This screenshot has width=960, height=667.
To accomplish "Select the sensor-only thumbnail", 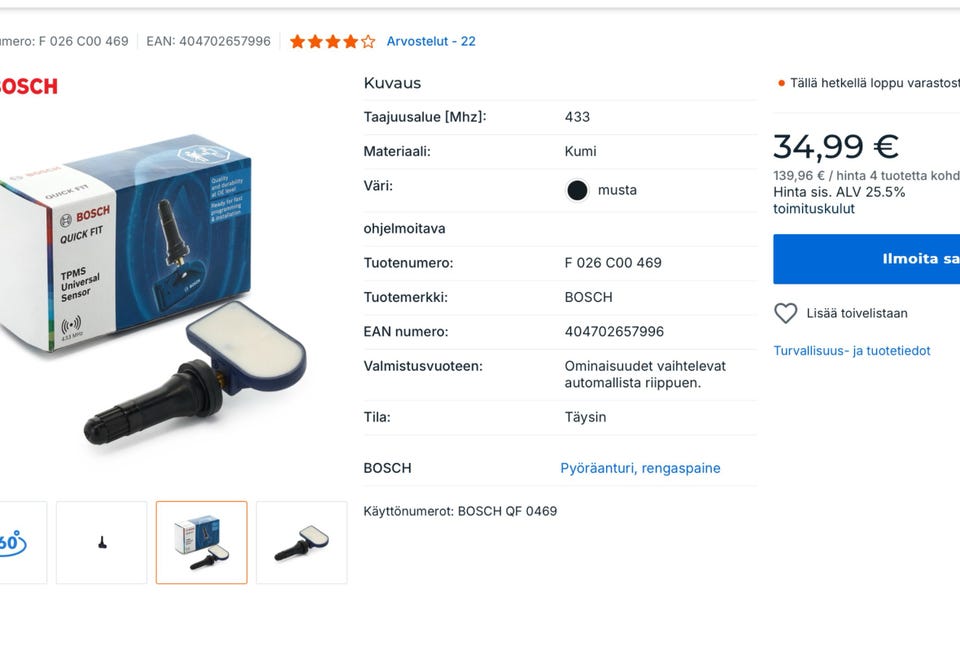I will (302, 543).
